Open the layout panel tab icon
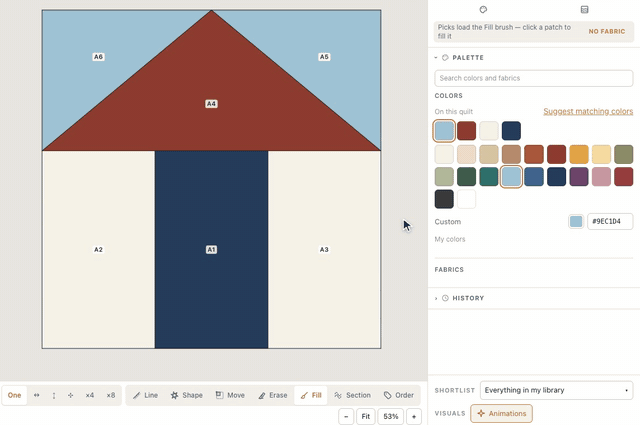The image size is (640, 425). coord(584,9)
